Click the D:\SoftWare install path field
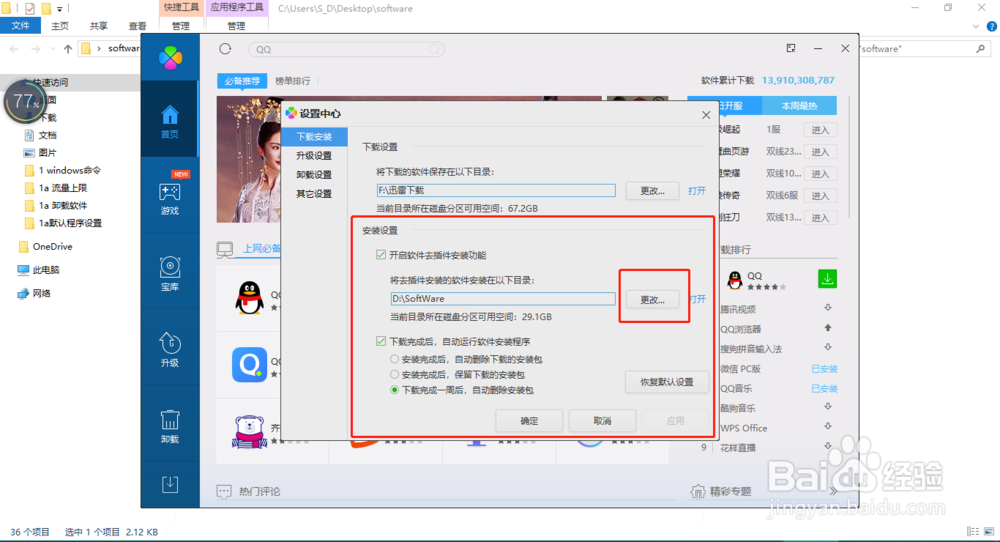Viewport: 1000px width, 542px height. (503, 298)
